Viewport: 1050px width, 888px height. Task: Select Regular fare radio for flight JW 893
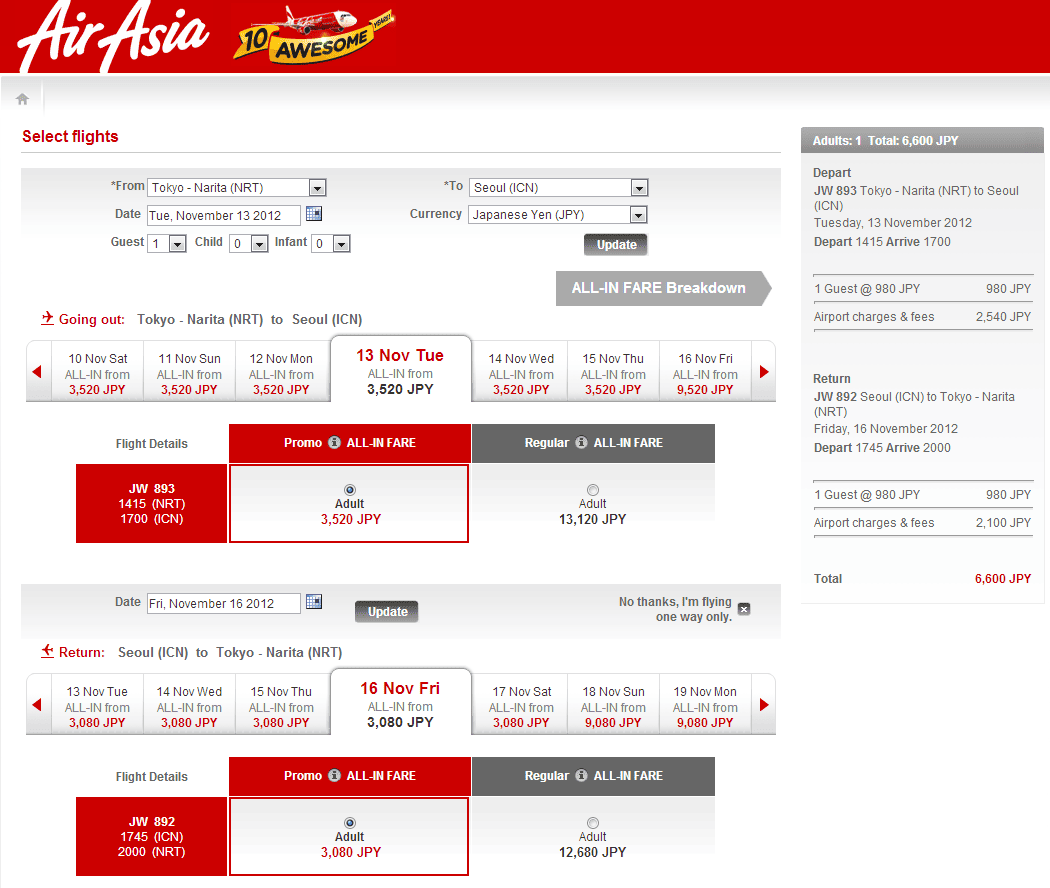[x=593, y=489]
